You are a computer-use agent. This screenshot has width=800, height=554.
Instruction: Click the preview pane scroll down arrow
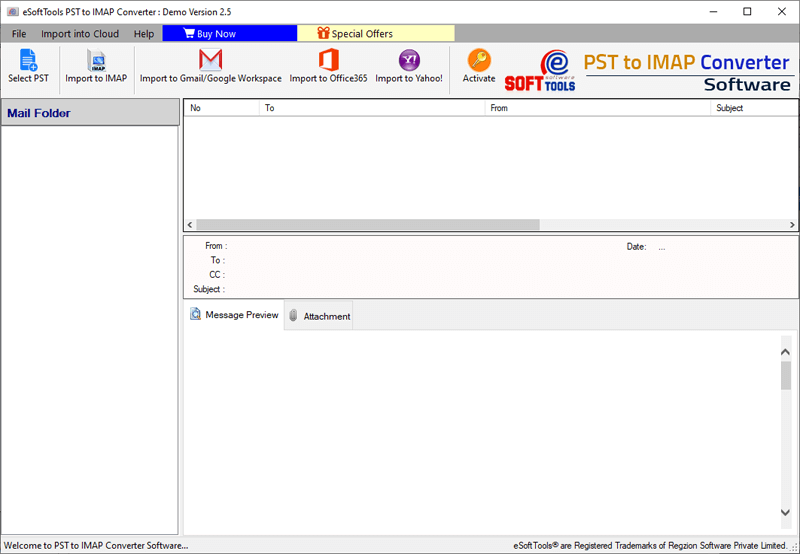click(x=786, y=512)
